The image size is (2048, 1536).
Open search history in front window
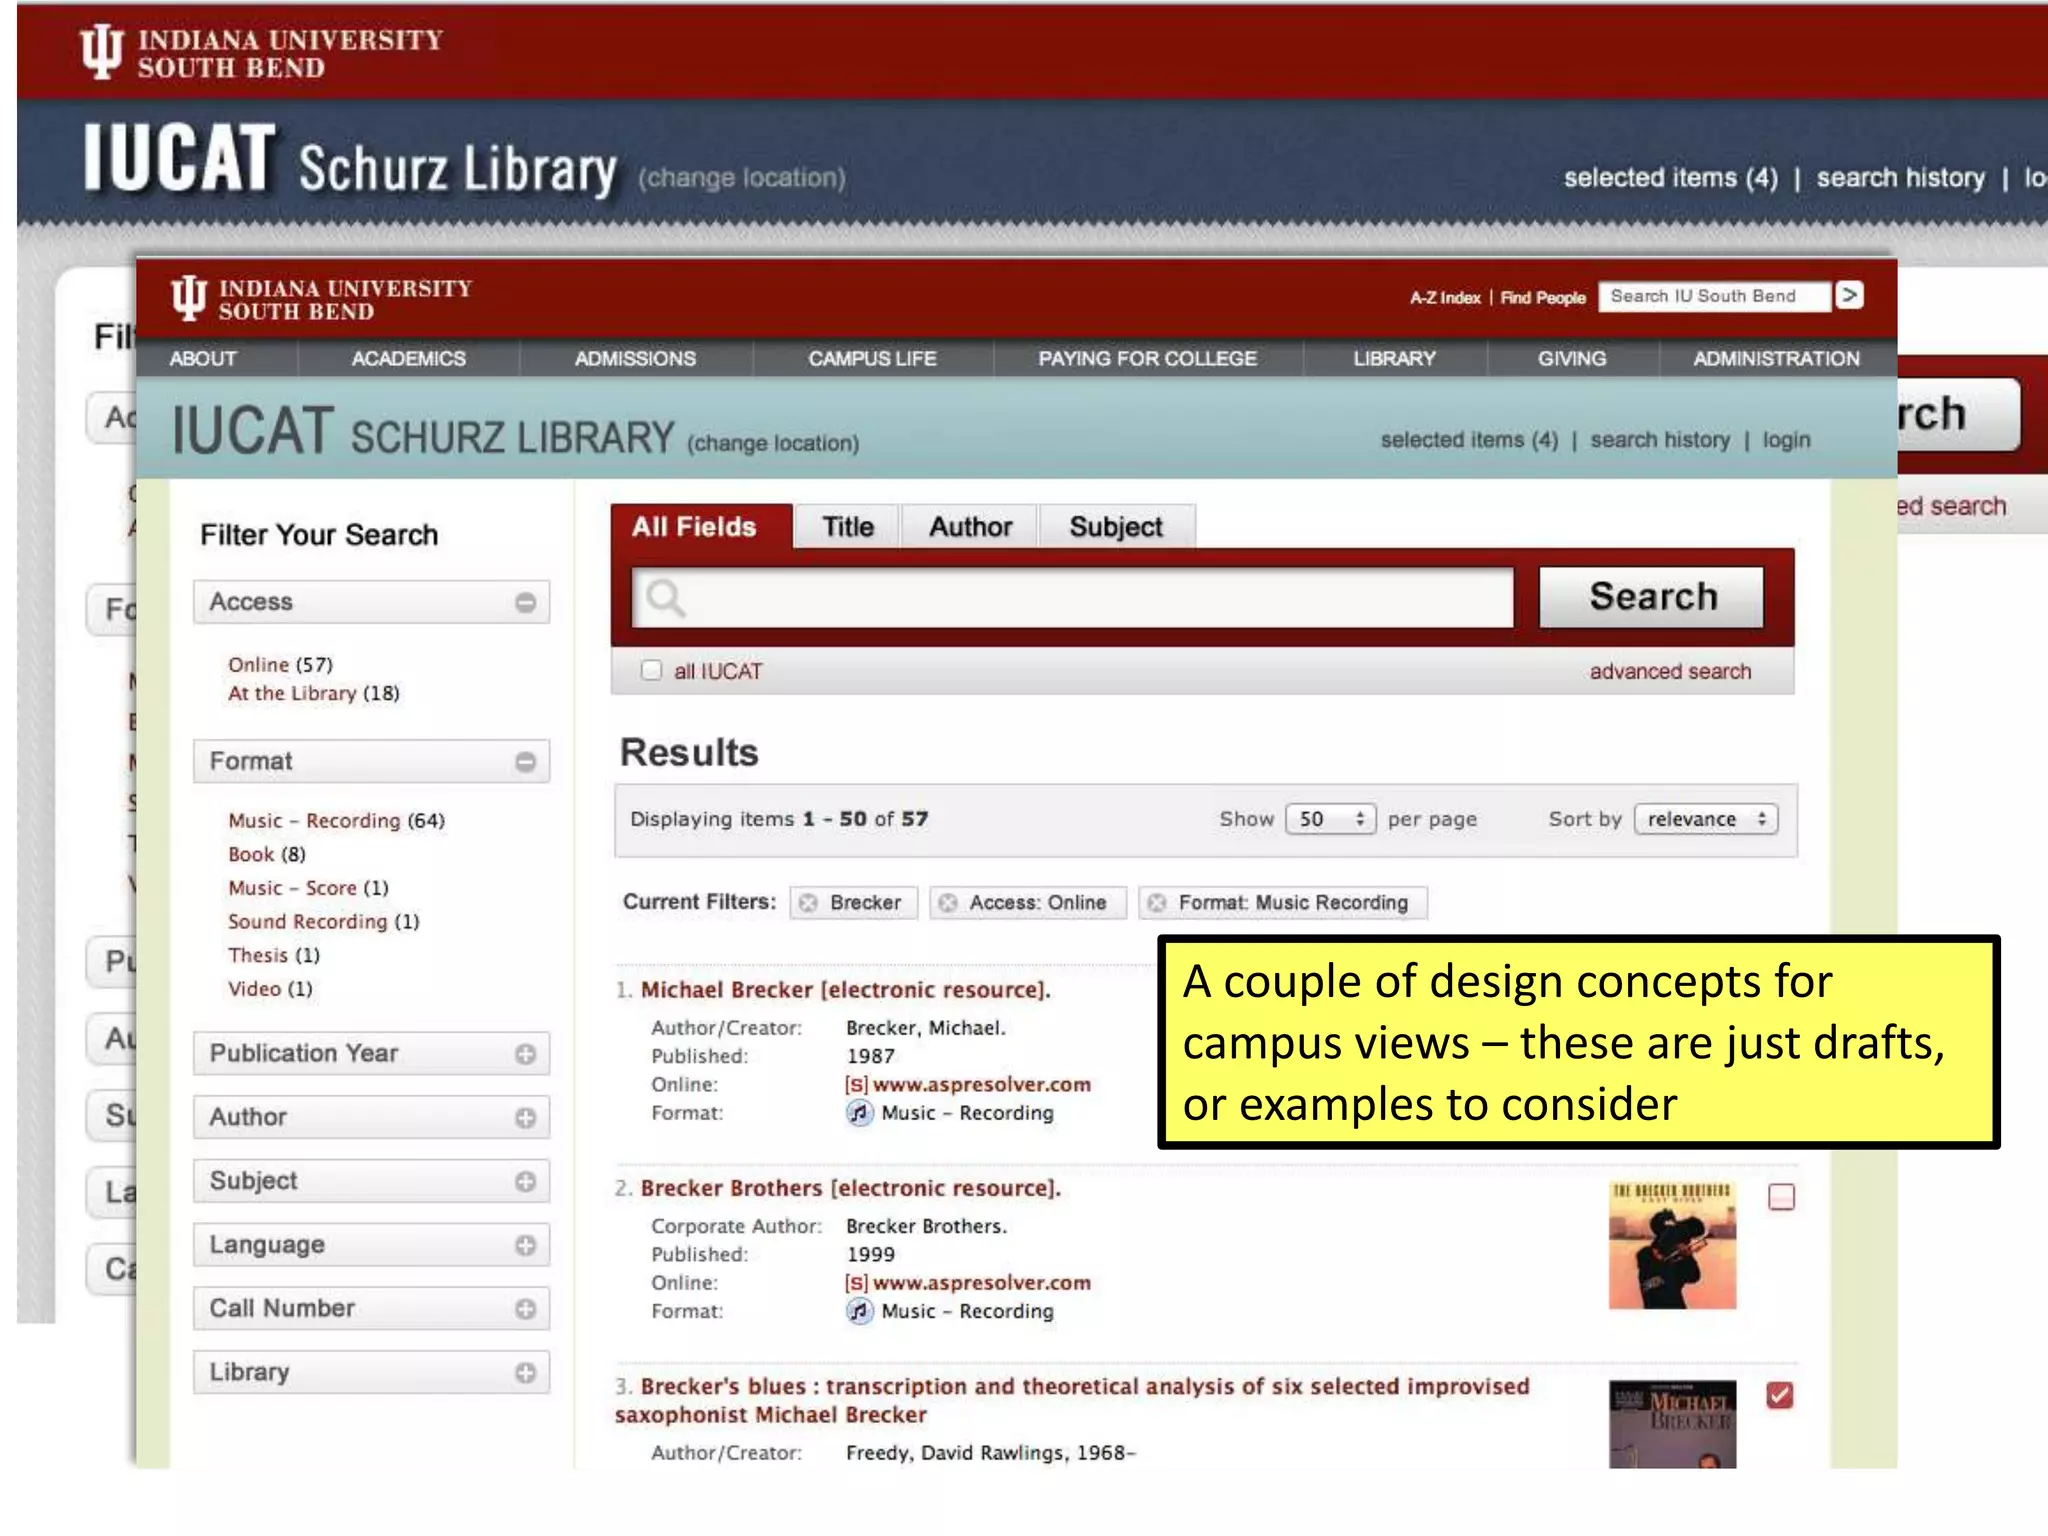point(1660,440)
